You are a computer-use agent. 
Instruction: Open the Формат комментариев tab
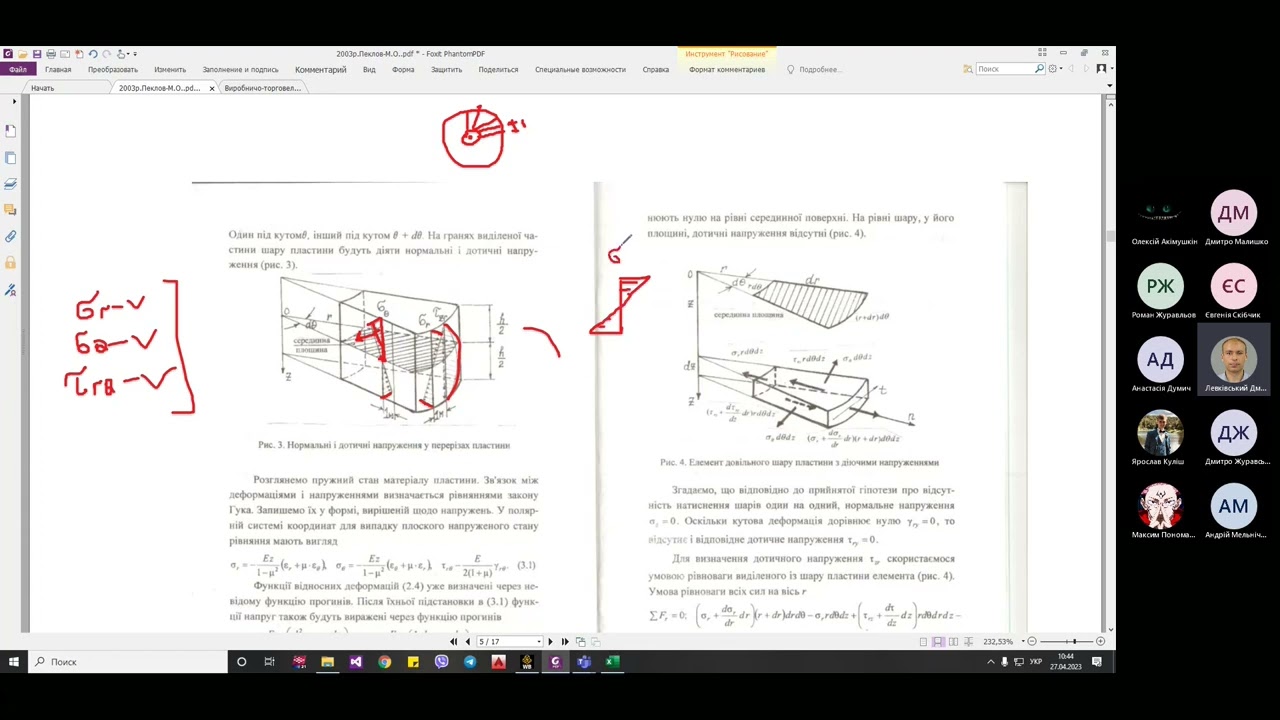727,70
